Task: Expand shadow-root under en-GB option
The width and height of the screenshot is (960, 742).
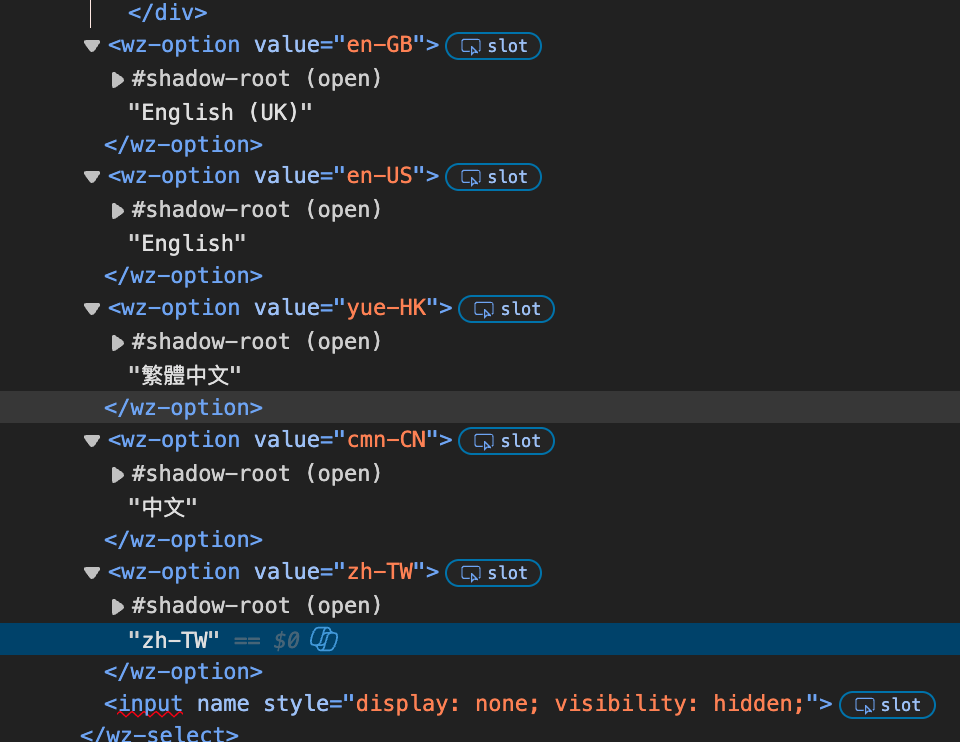Action: coord(118,79)
